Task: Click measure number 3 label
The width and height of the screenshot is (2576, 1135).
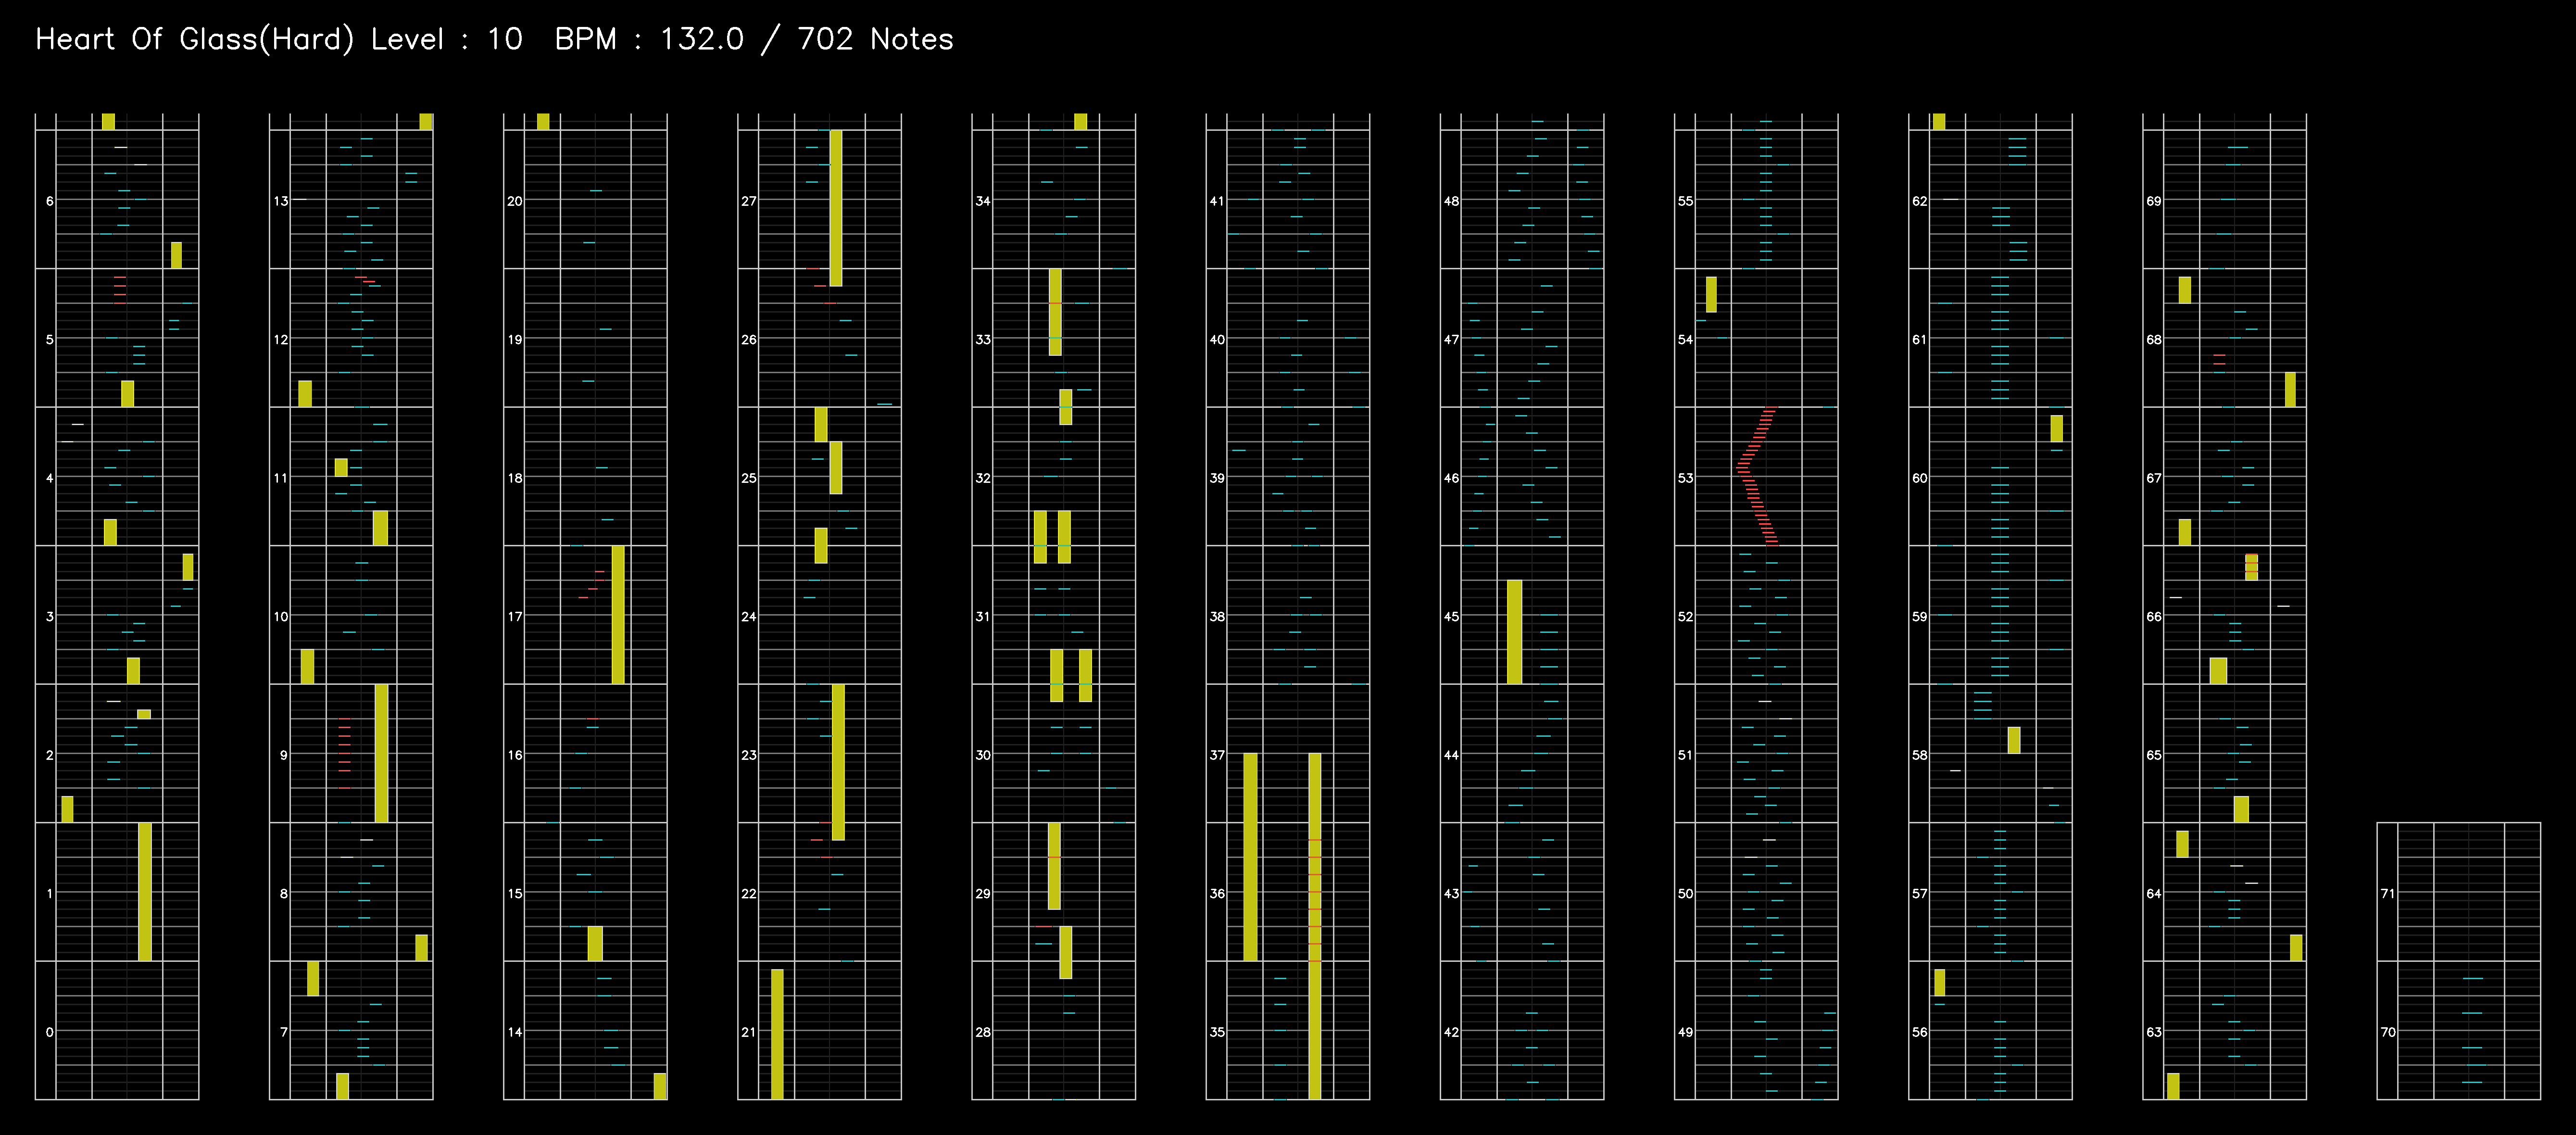Action: pyautogui.click(x=49, y=616)
